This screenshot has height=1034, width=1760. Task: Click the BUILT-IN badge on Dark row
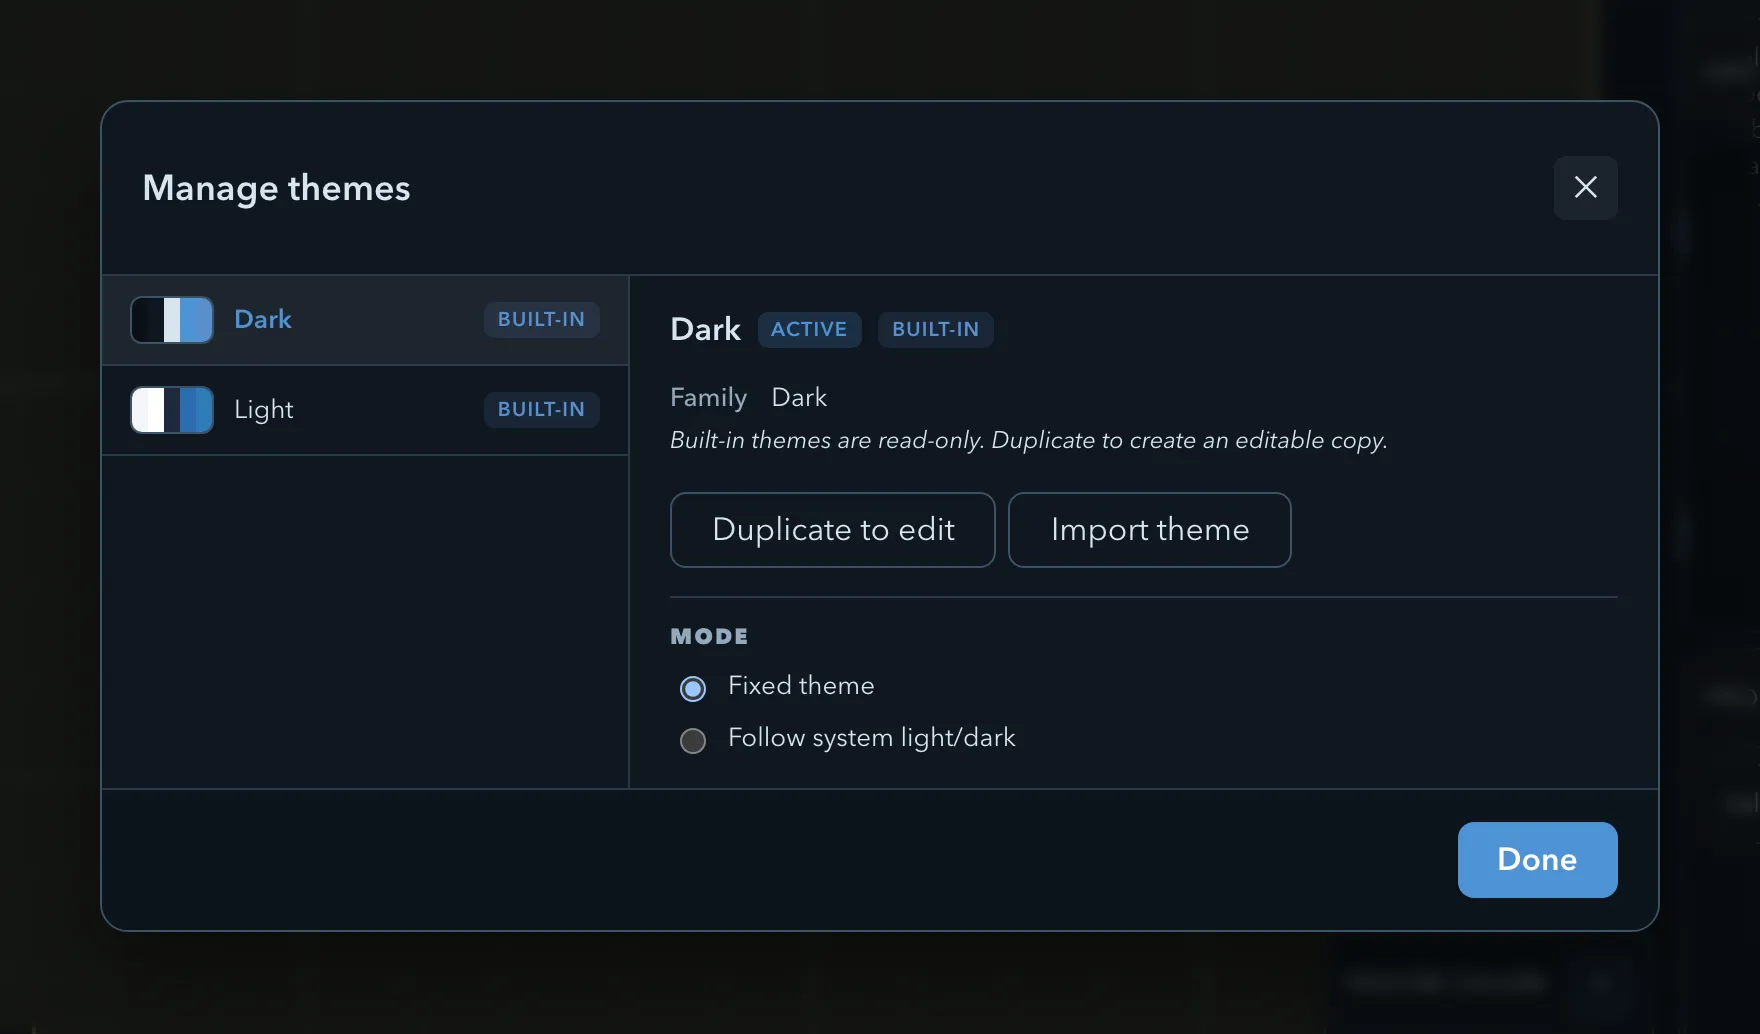(x=541, y=320)
